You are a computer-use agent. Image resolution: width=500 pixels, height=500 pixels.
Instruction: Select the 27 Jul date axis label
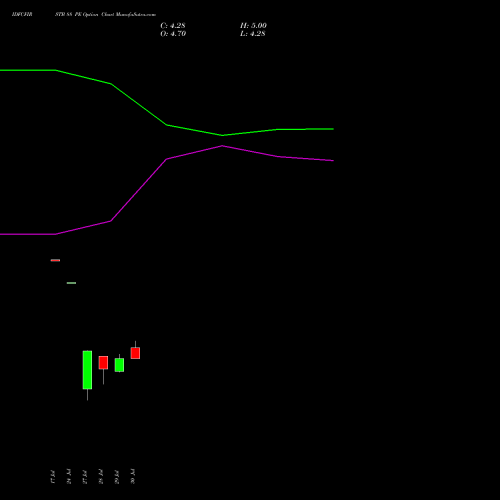coord(85,477)
